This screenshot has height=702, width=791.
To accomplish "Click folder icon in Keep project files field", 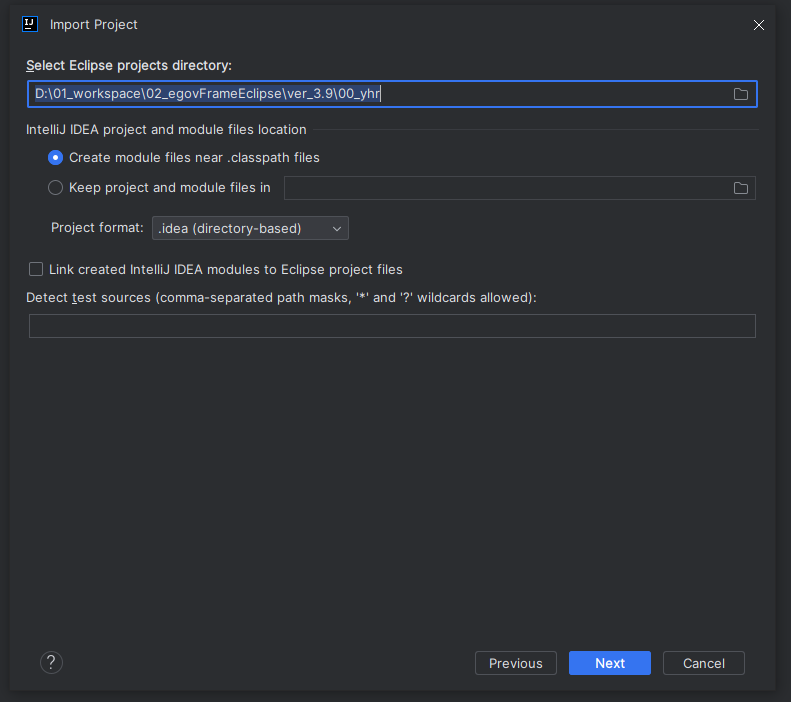I will [x=741, y=188].
